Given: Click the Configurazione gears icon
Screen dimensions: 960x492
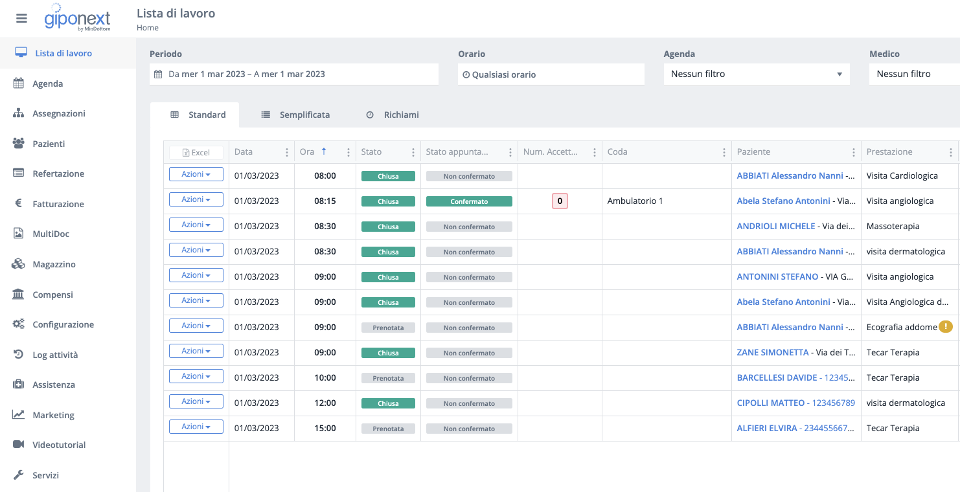Looking at the screenshot, I should click(x=18, y=324).
